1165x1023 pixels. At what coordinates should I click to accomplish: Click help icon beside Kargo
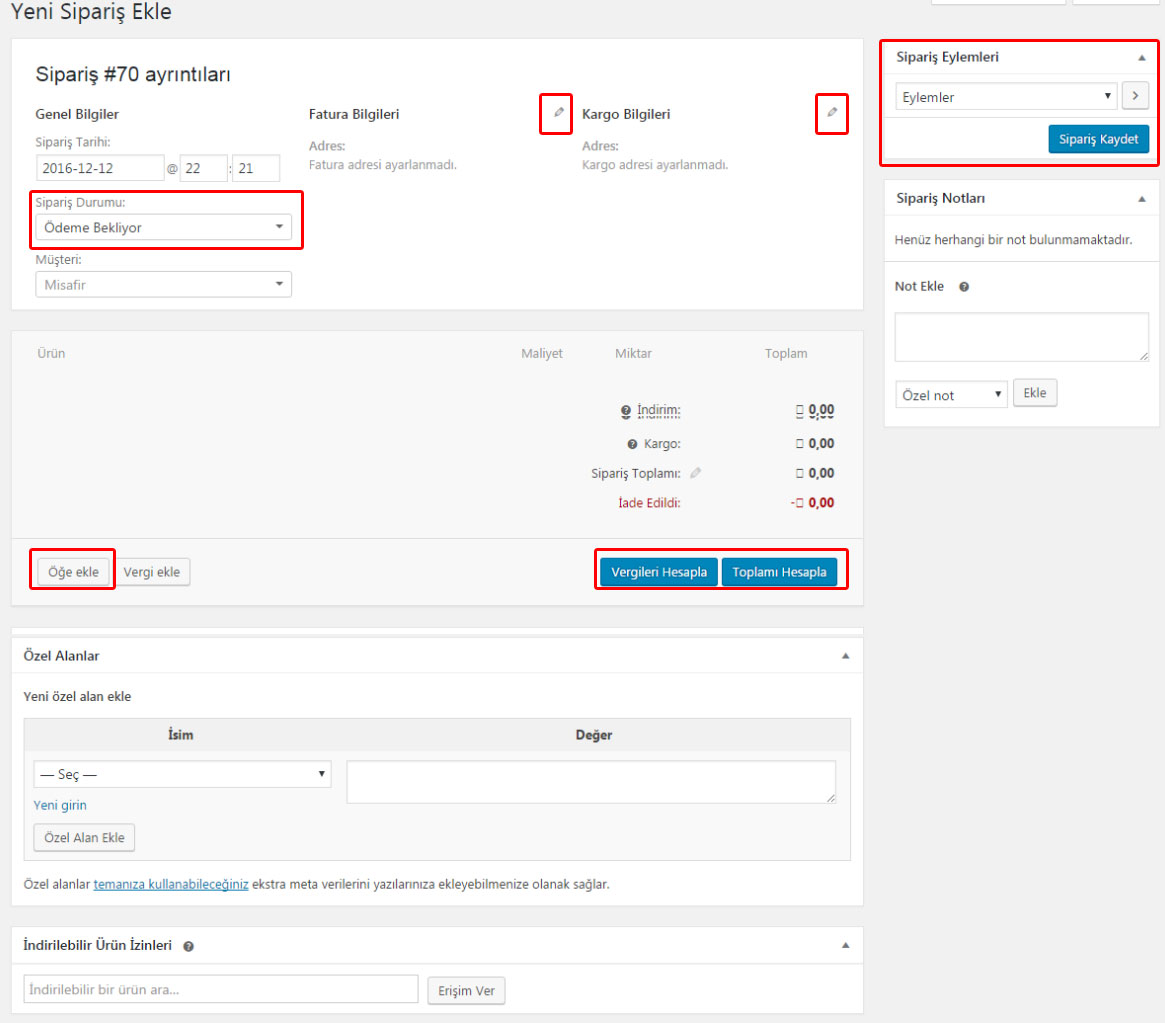point(632,444)
